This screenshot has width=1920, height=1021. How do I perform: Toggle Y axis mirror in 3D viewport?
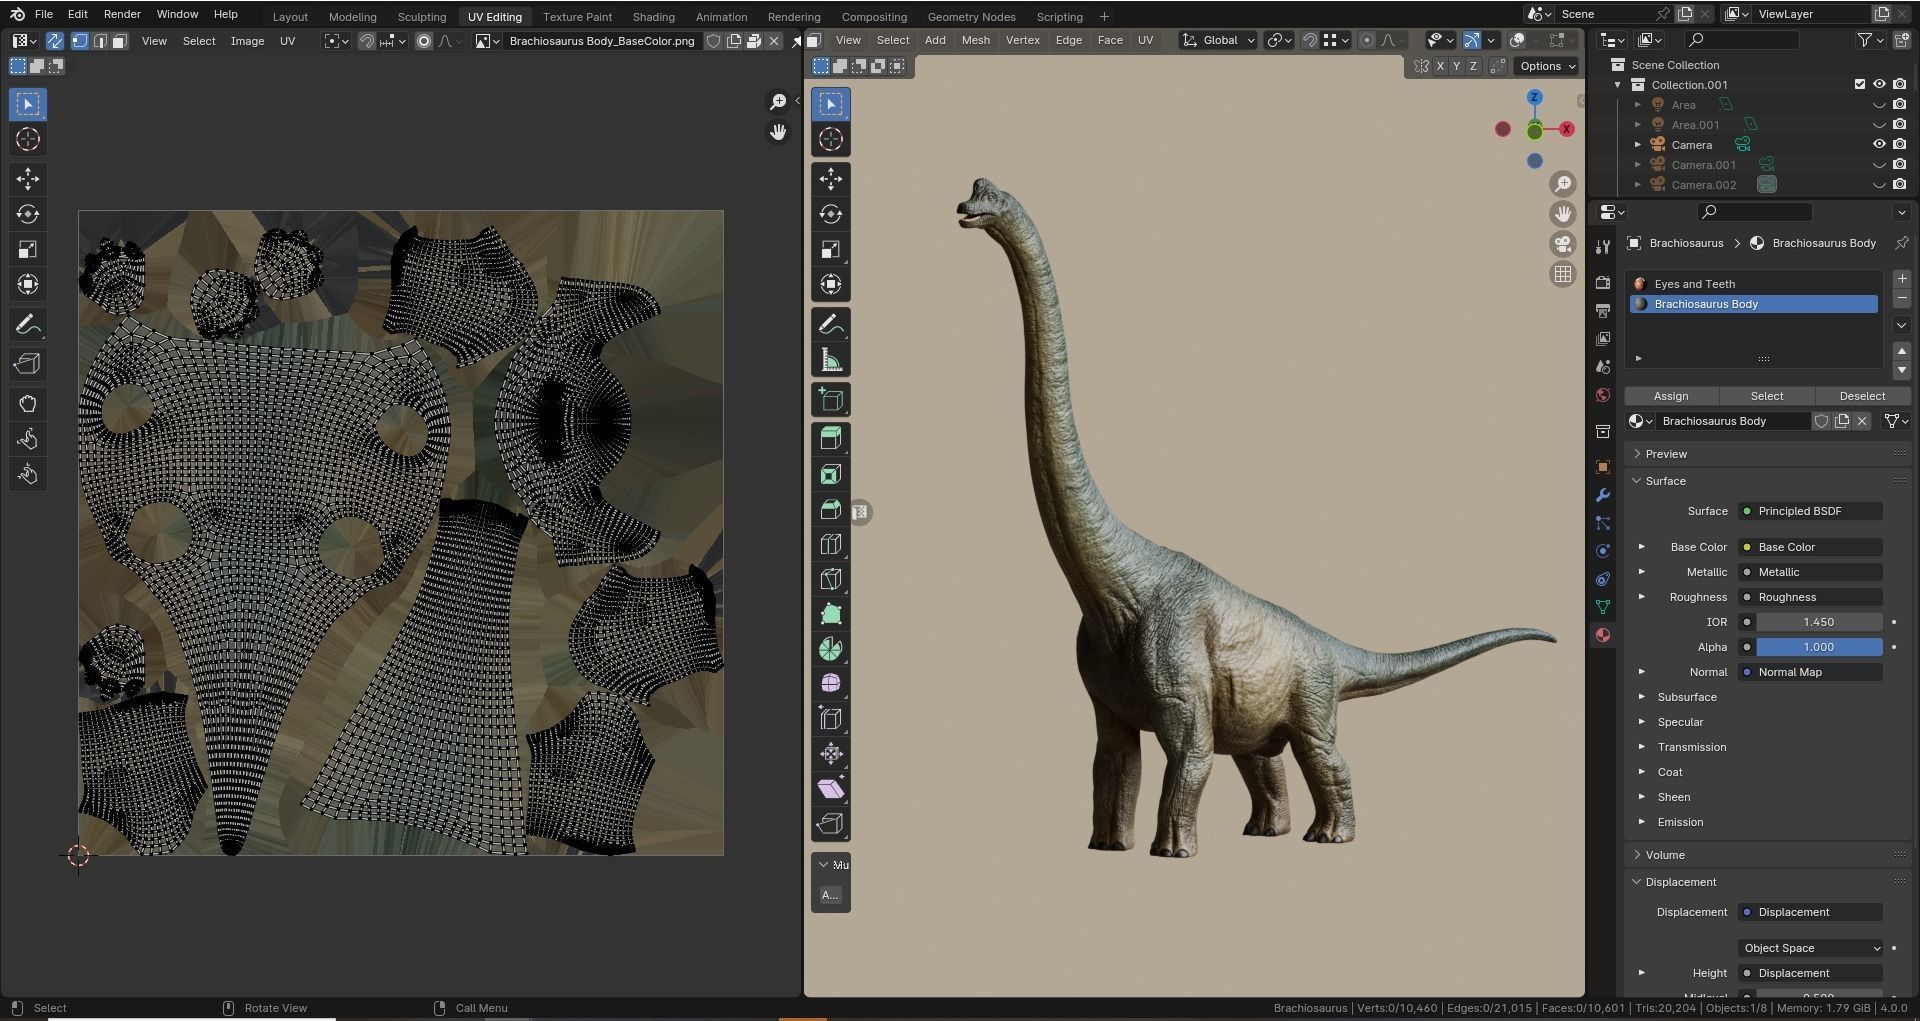coord(1456,66)
